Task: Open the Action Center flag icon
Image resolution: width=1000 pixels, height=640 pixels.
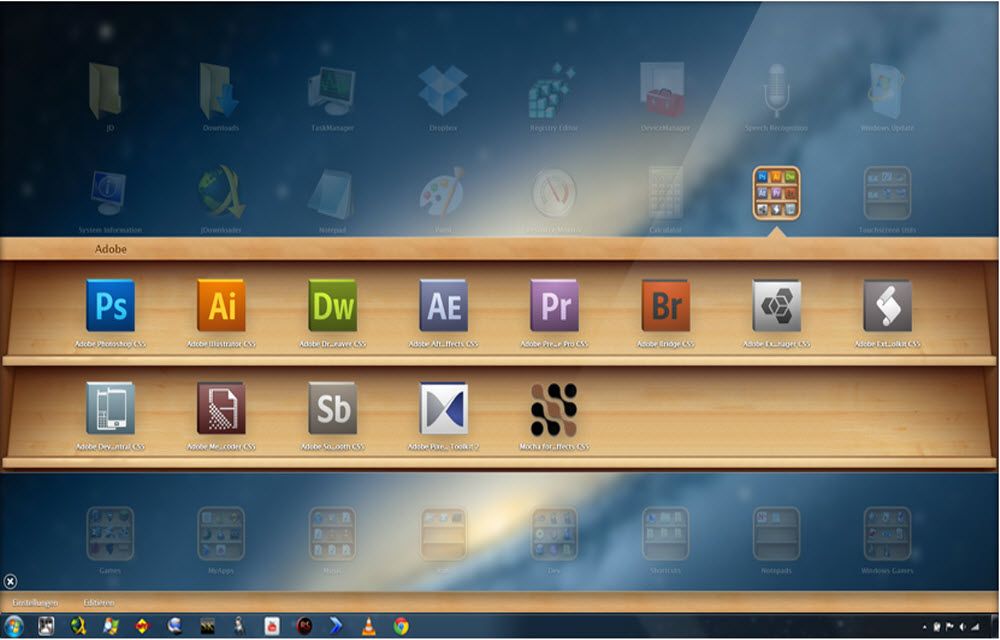Action: (x=950, y=627)
